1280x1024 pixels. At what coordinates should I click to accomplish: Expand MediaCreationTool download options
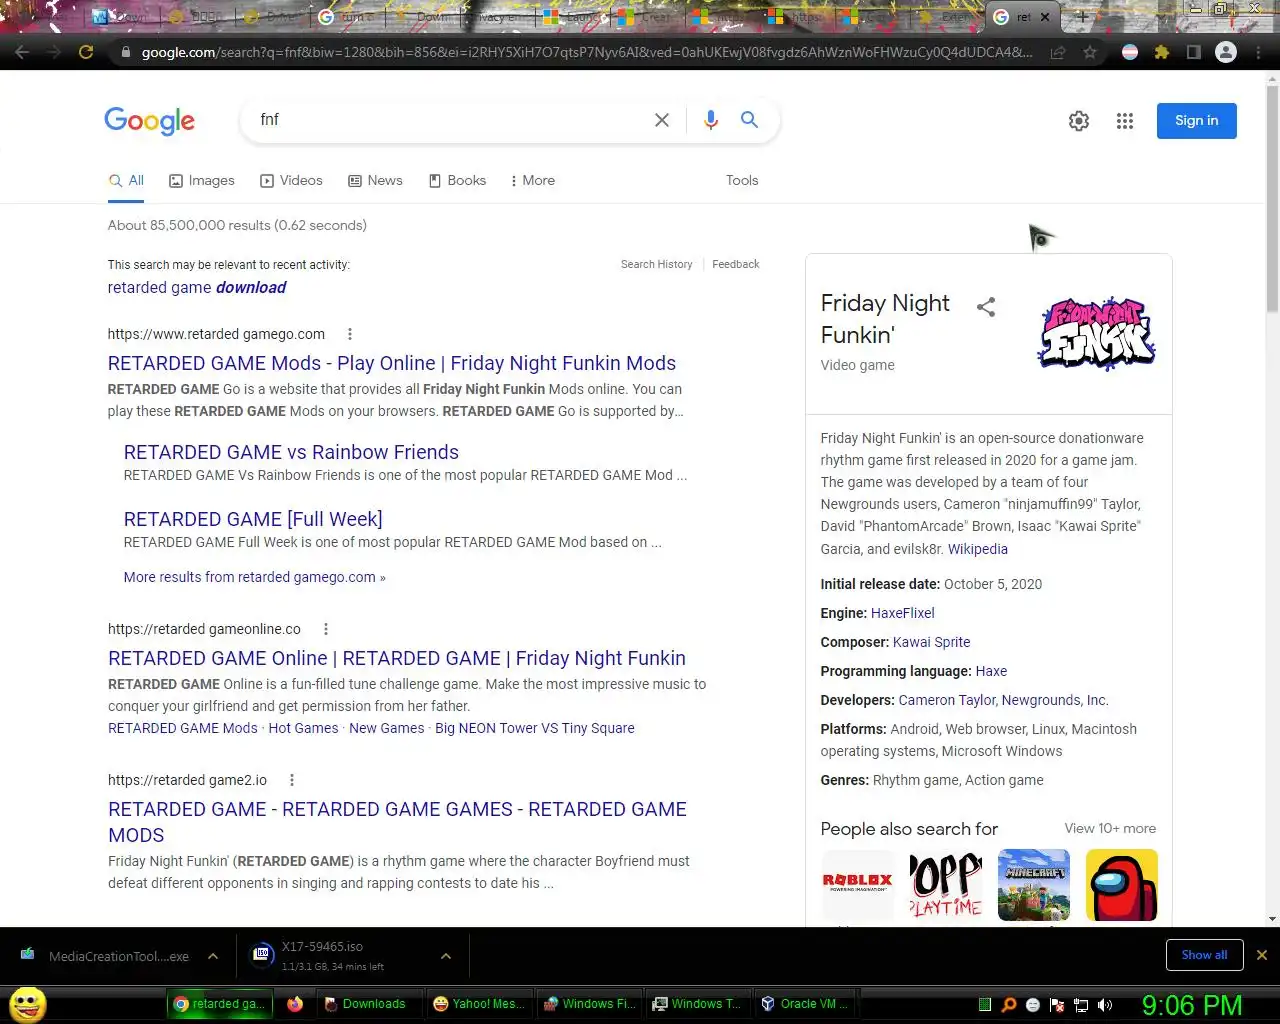click(x=213, y=956)
